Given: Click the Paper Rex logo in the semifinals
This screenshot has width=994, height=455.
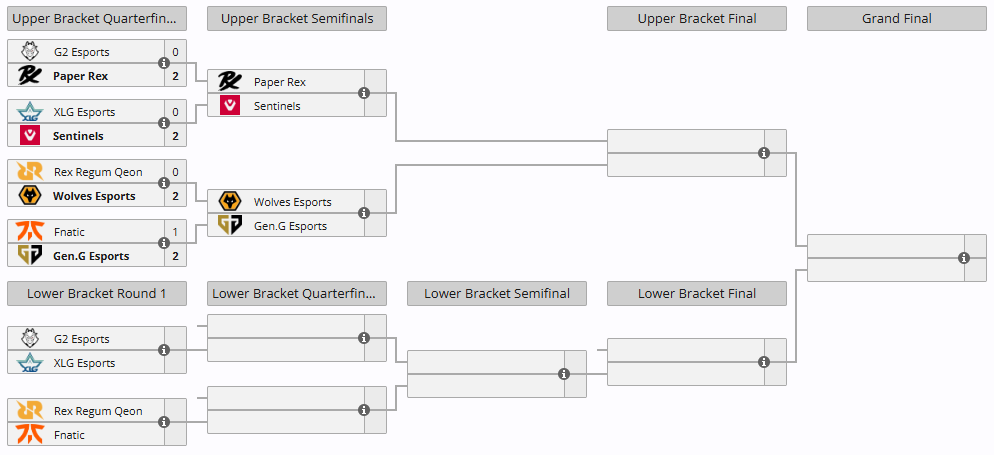Looking at the screenshot, I should pos(229,82).
